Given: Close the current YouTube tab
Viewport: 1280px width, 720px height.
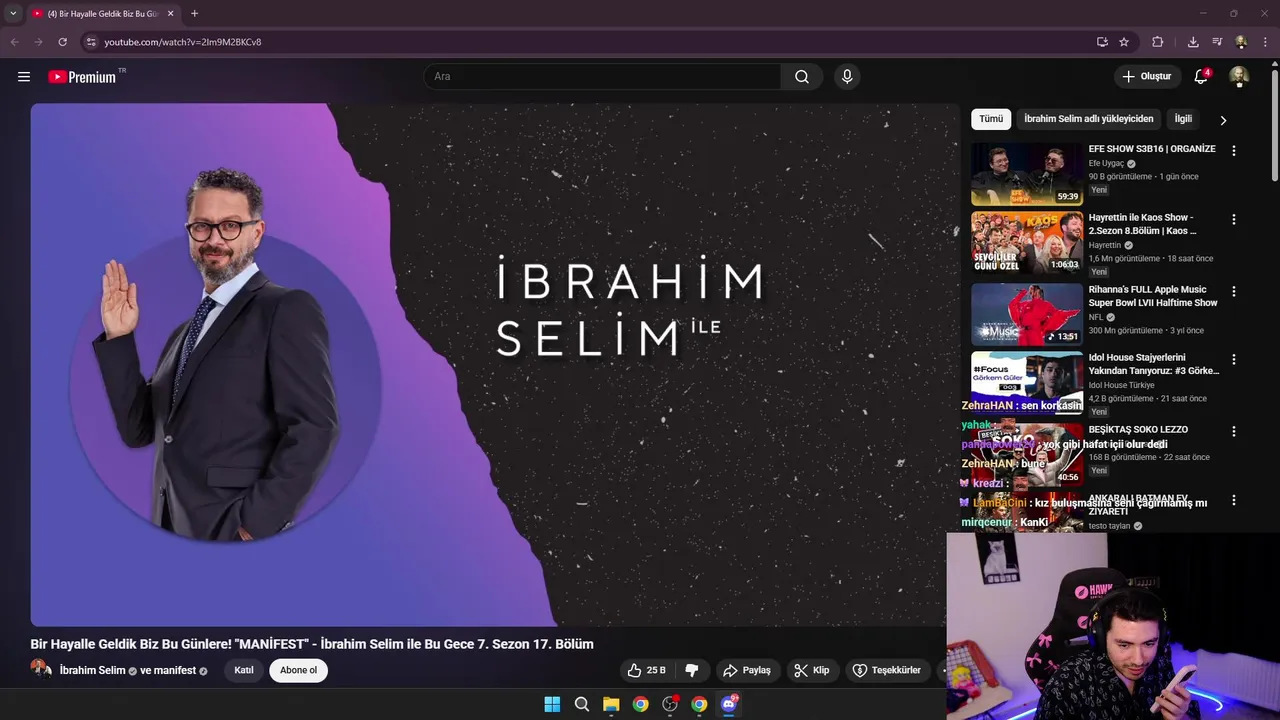Looking at the screenshot, I should click(x=171, y=14).
